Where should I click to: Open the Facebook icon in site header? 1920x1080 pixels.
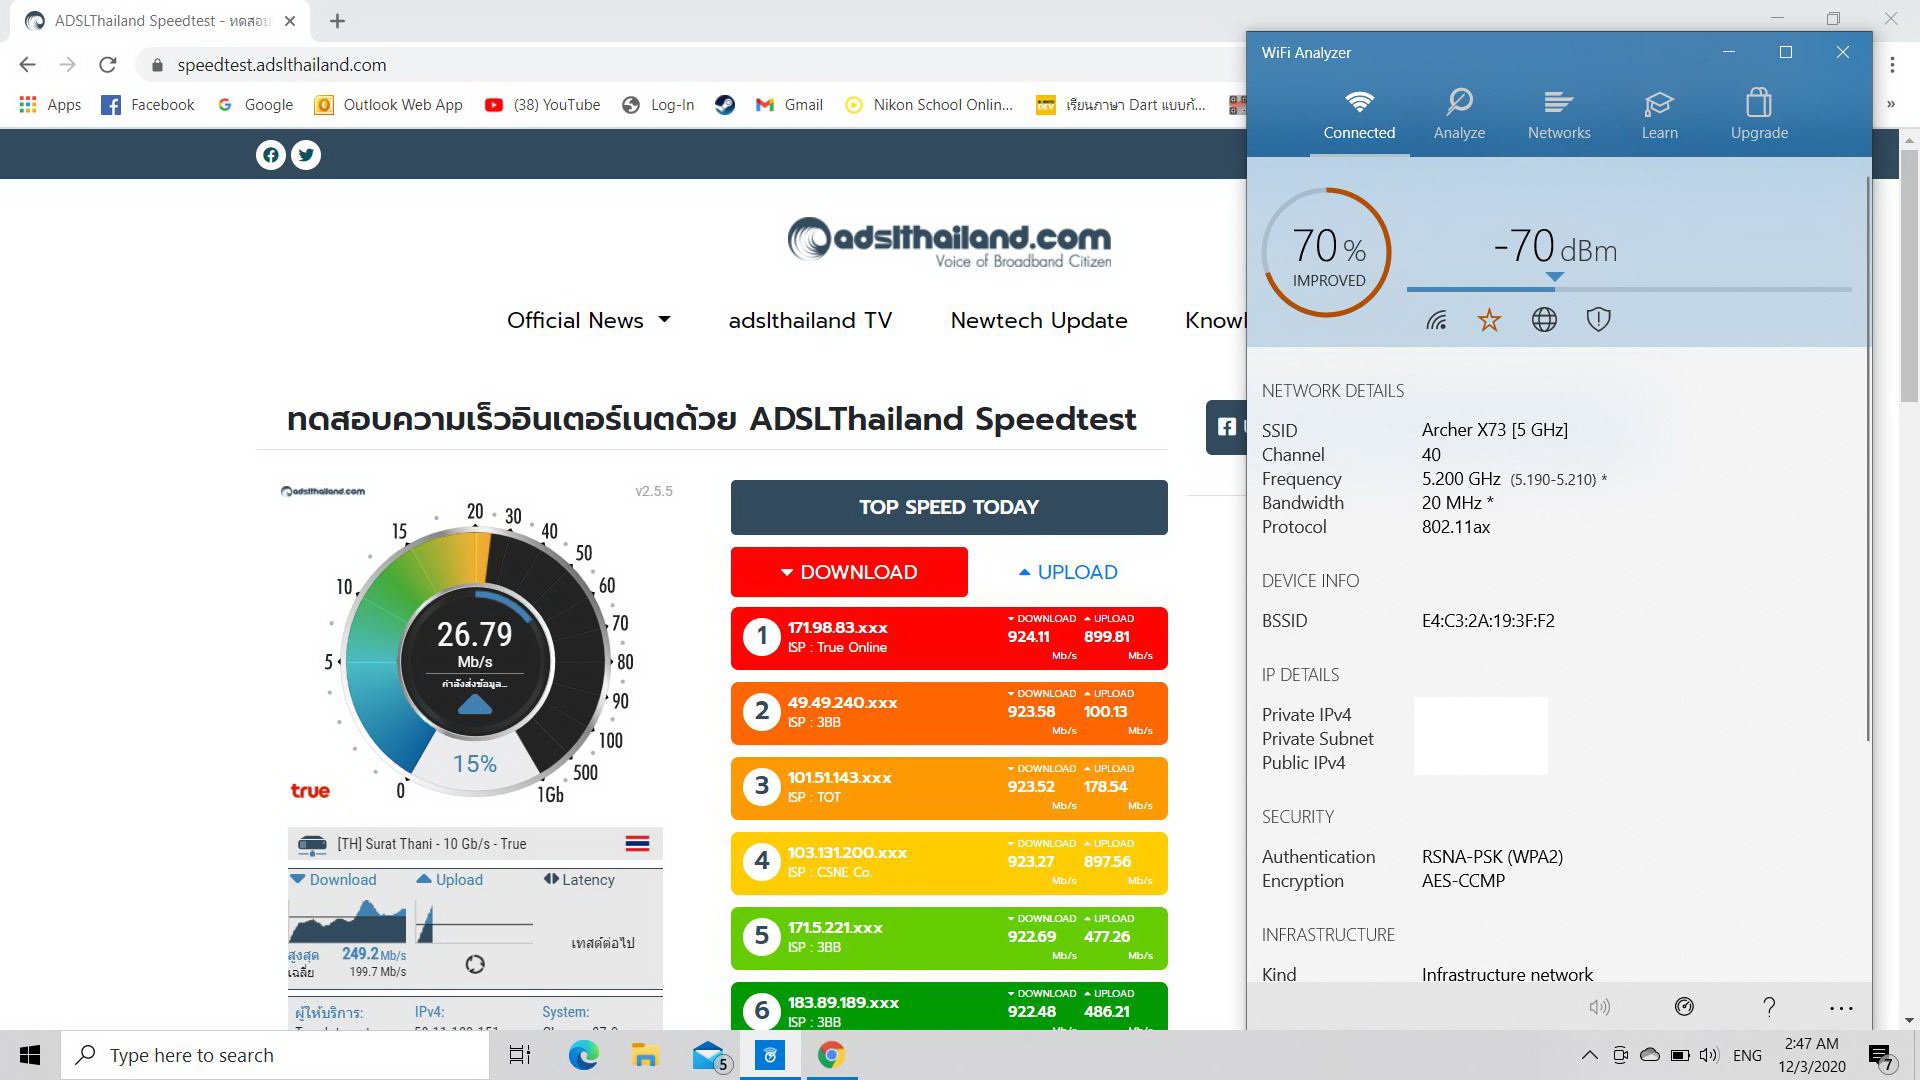pos(270,155)
